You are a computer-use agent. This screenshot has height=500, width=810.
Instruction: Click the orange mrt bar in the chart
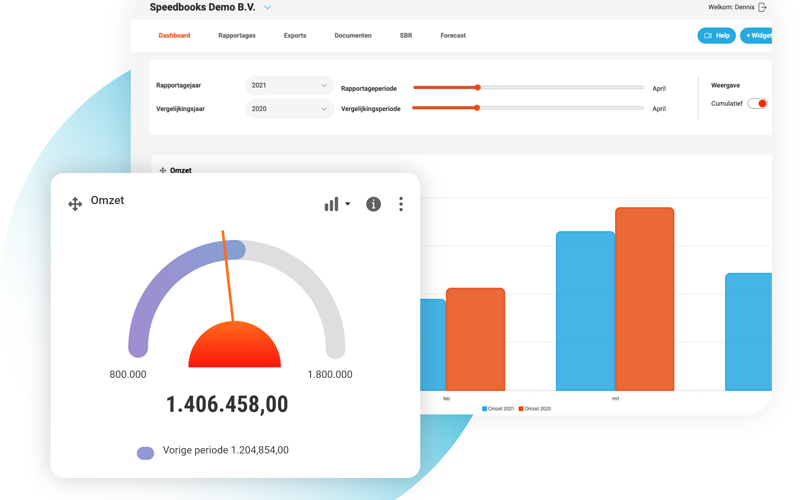tap(644, 299)
